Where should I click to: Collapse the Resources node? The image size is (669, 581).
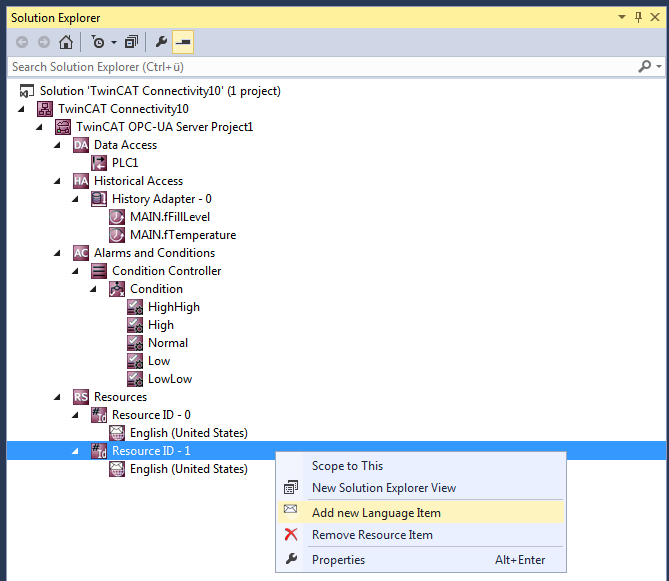coord(57,397)
